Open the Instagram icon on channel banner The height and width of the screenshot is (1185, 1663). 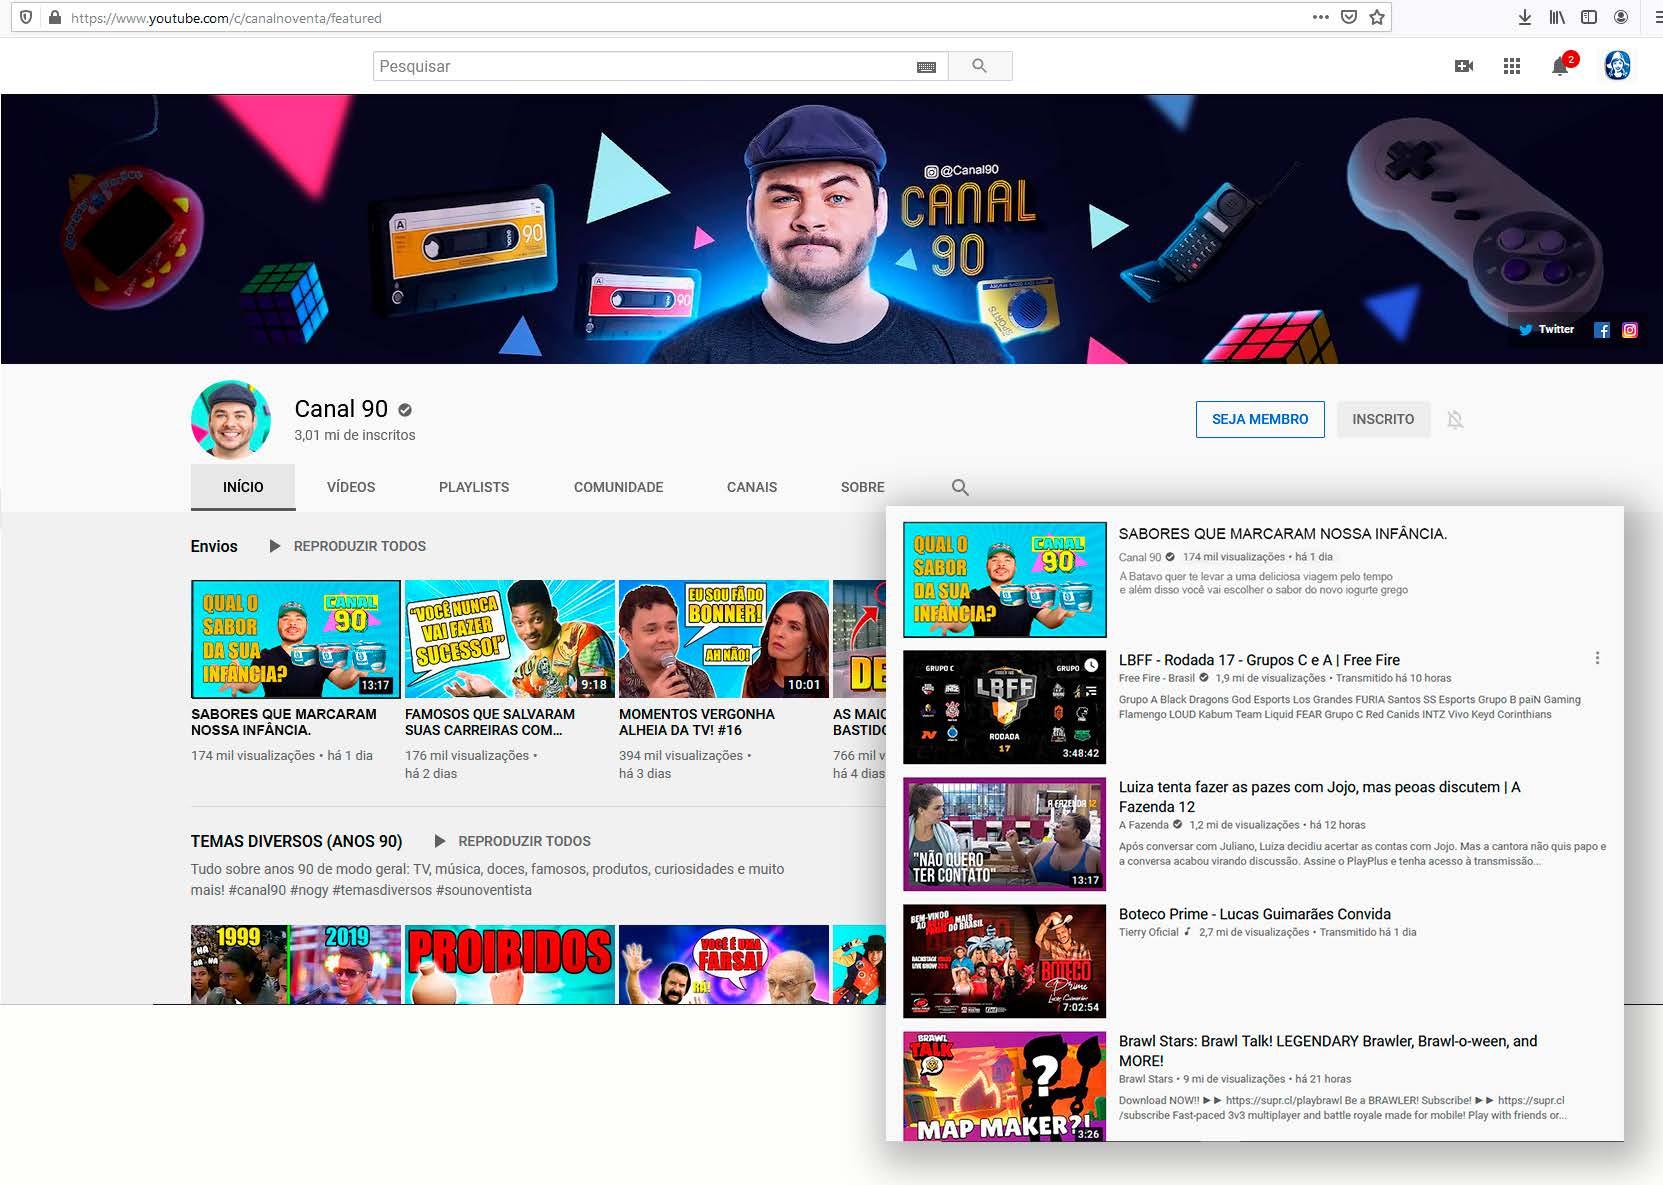1630,330
